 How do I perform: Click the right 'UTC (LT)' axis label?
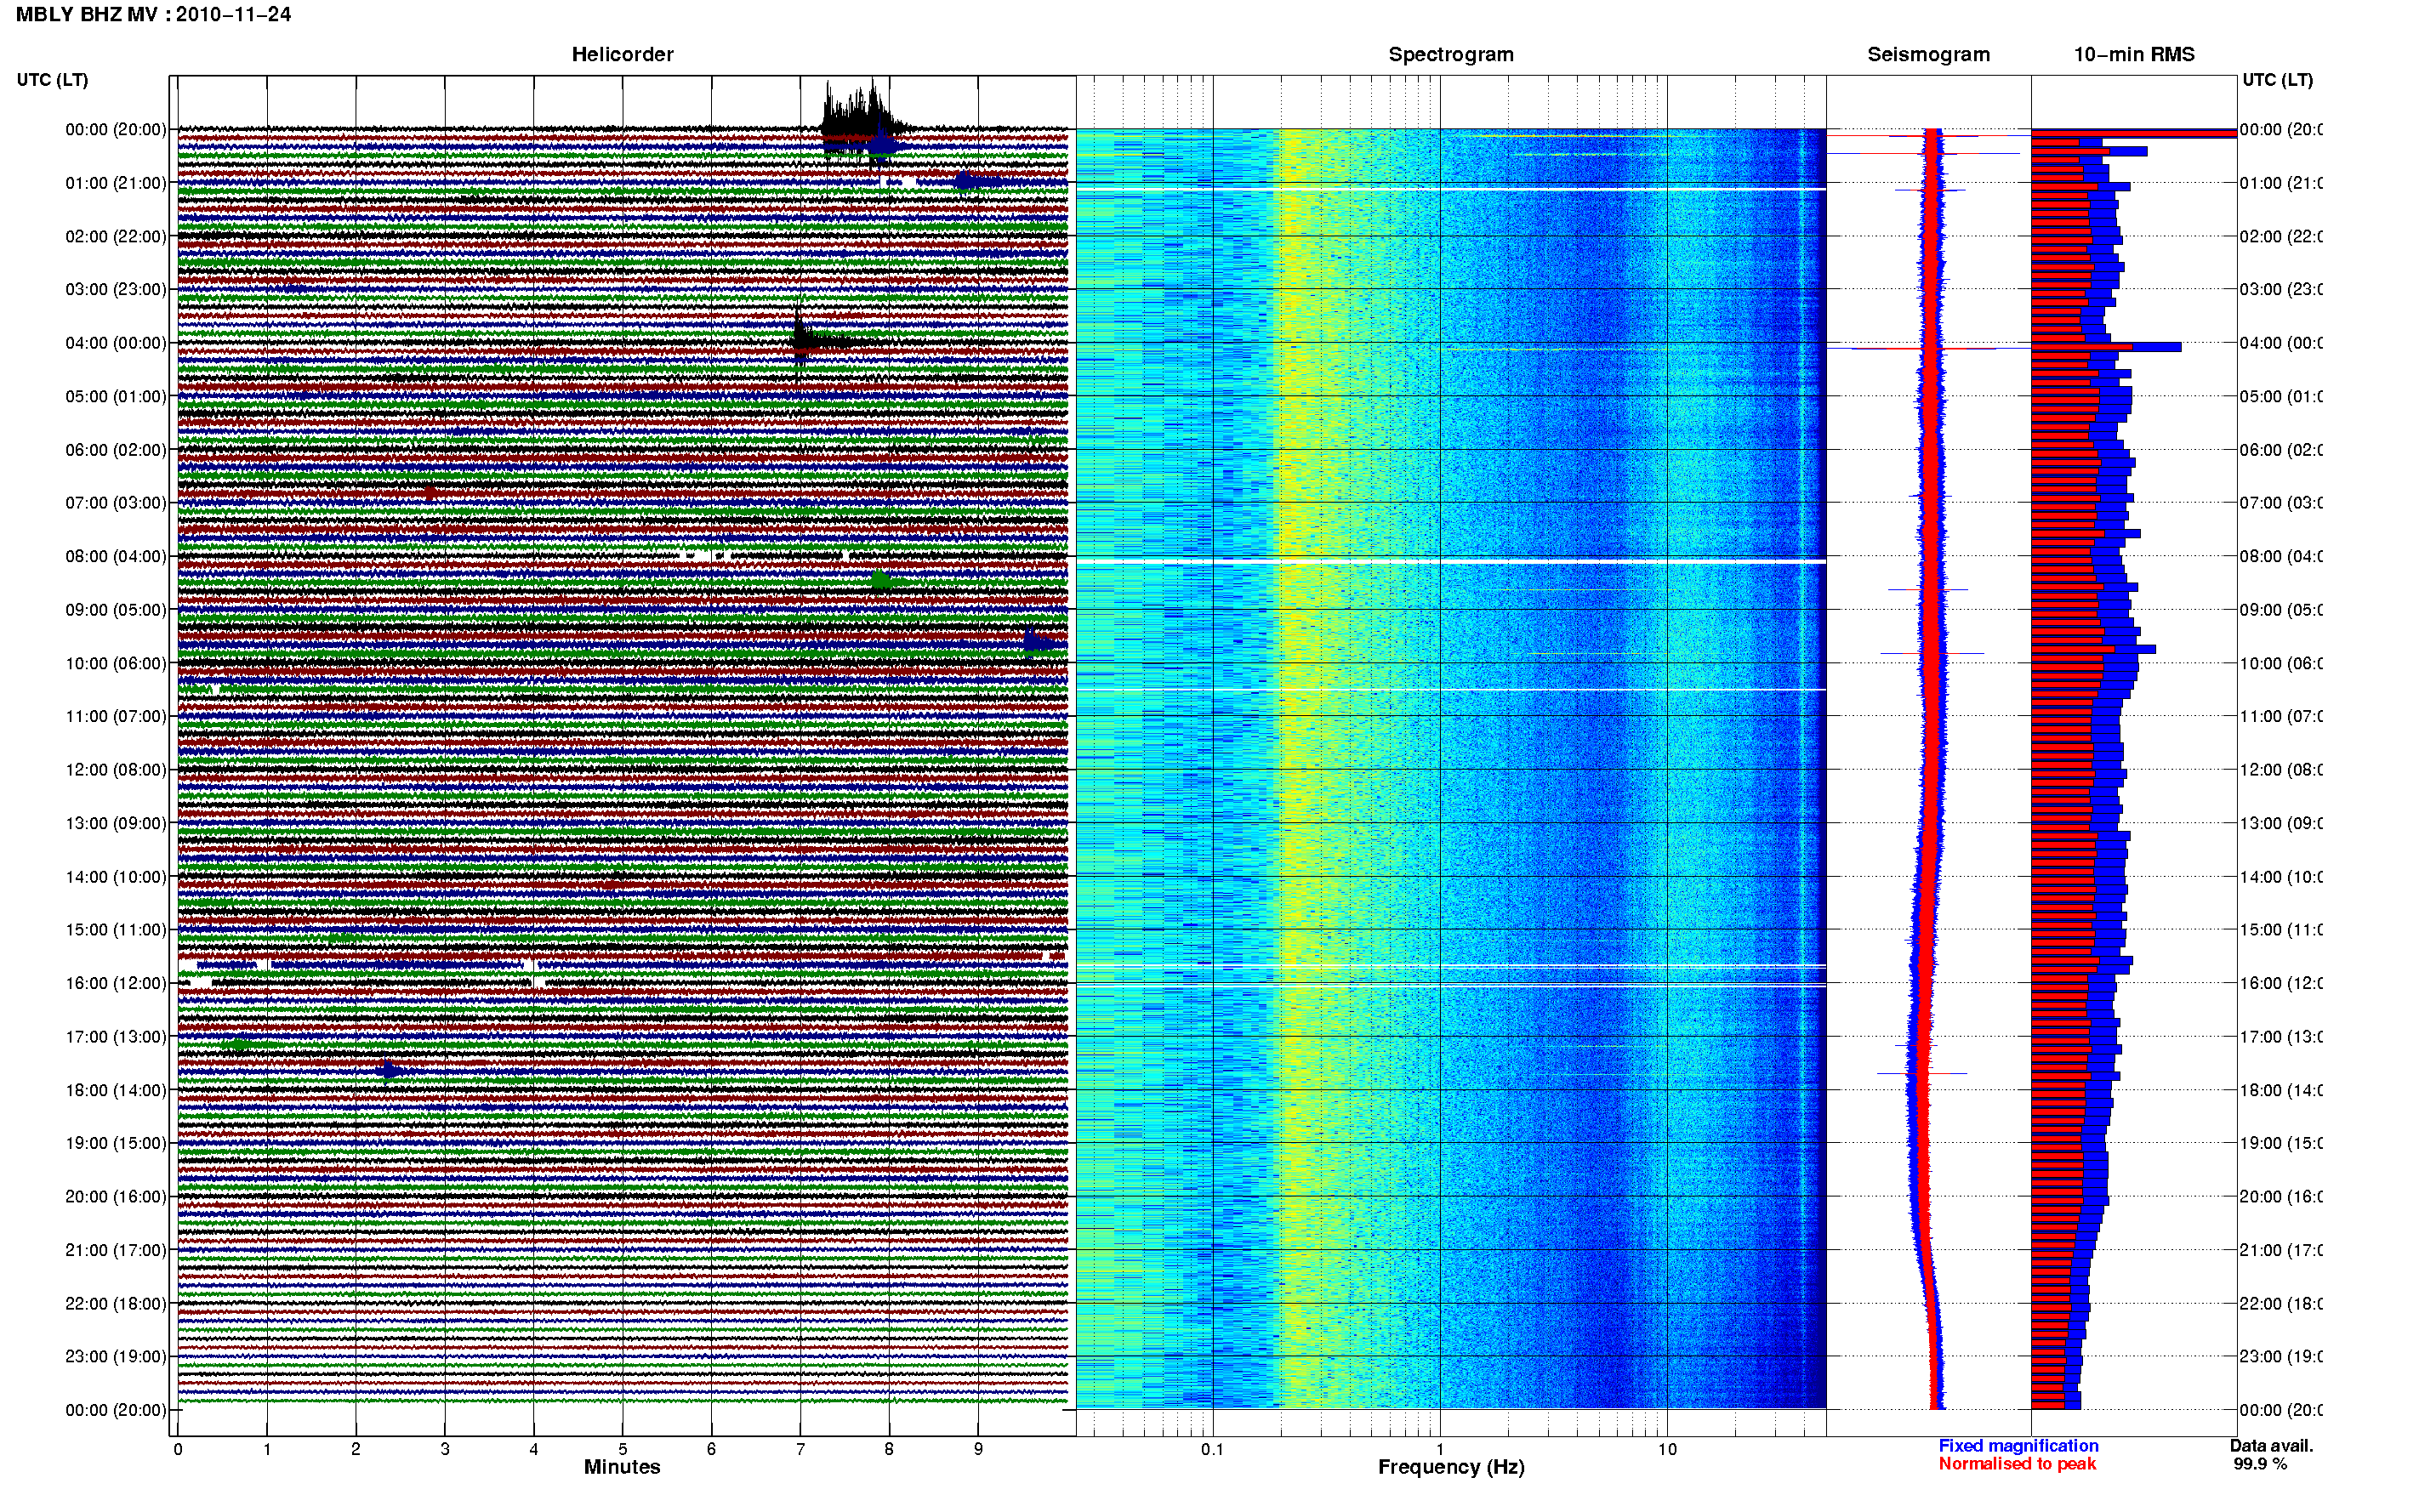2277,80
